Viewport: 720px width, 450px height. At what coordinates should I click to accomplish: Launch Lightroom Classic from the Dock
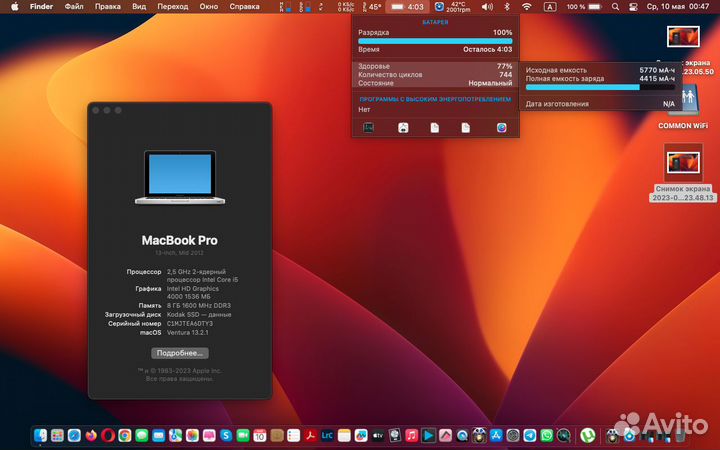click(327, 435)
